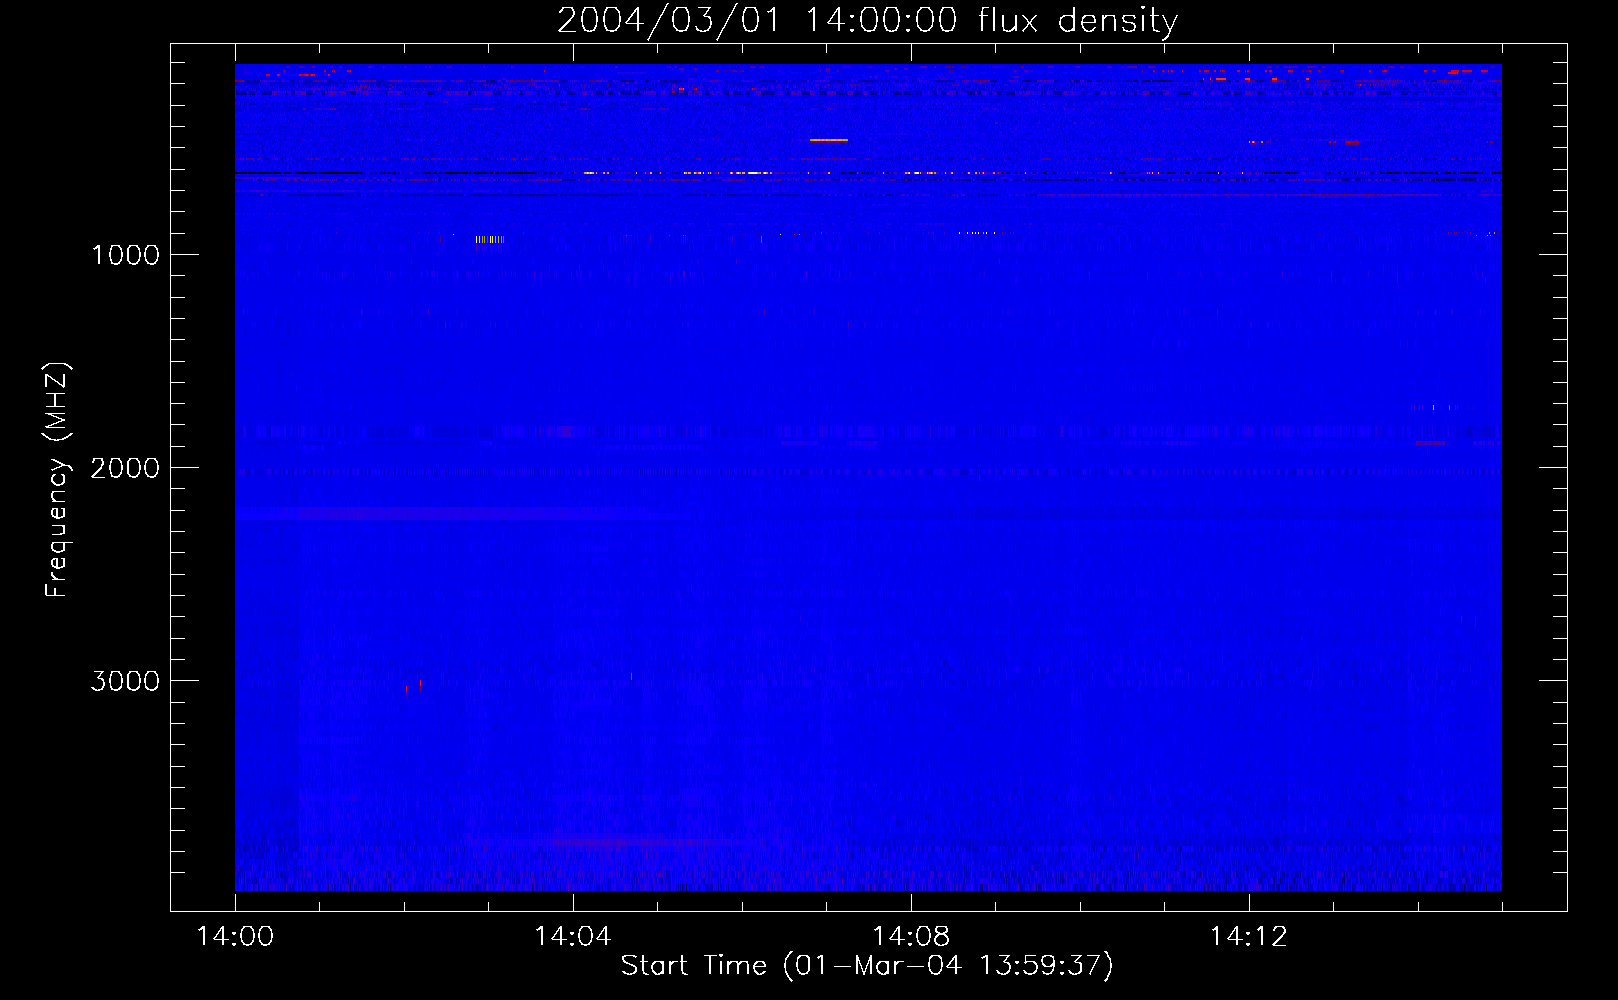Image resolution: width=1618 pixels, height=1000 pixels.
Task: Click the 1000 frequency tick label
Action: pos(125,255)
